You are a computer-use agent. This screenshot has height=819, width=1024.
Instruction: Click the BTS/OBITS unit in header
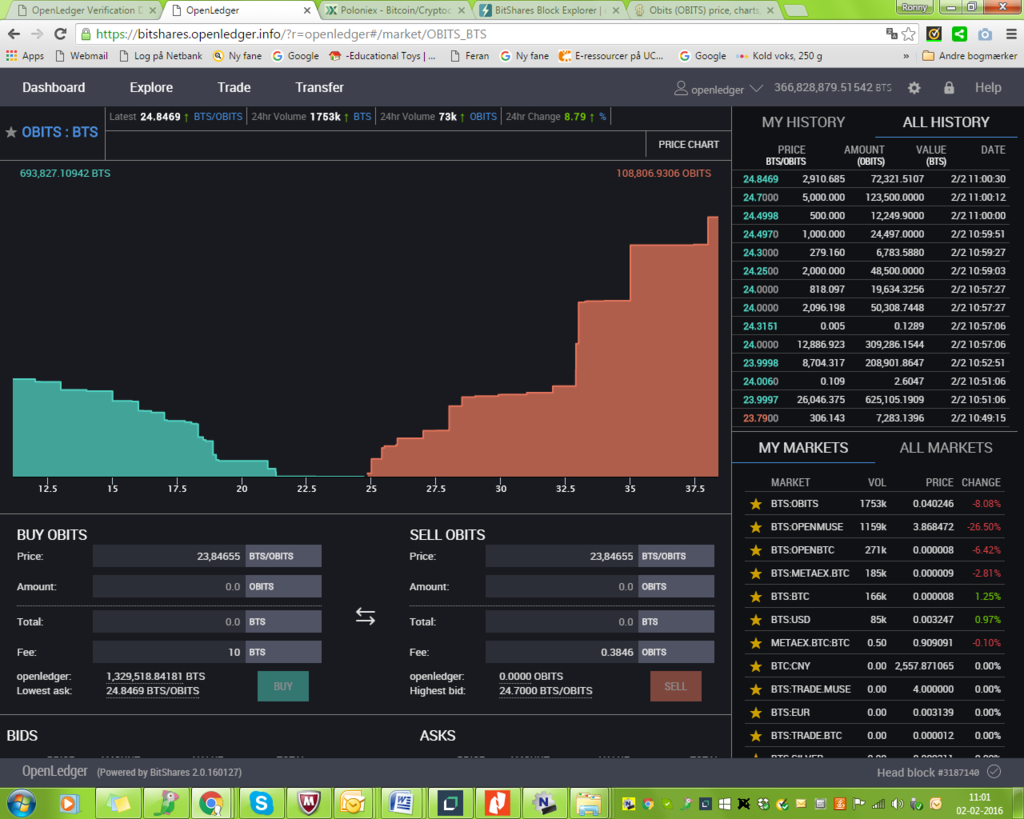218,117
